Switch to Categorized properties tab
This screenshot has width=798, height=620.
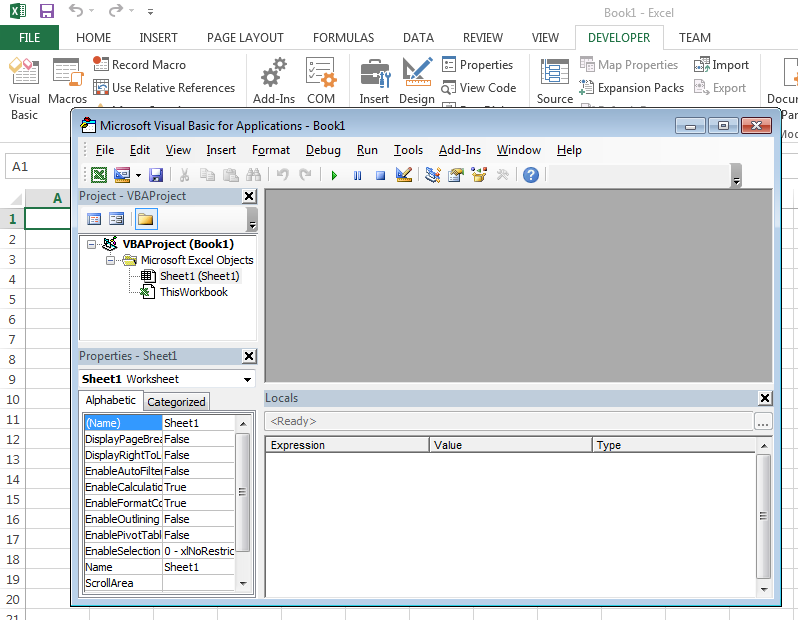tap(176, 402)
